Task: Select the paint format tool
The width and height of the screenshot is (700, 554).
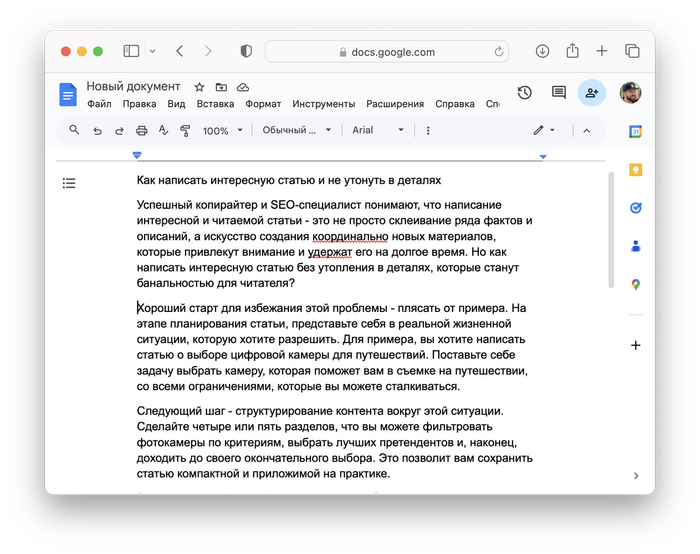Action: coord(185,130)
